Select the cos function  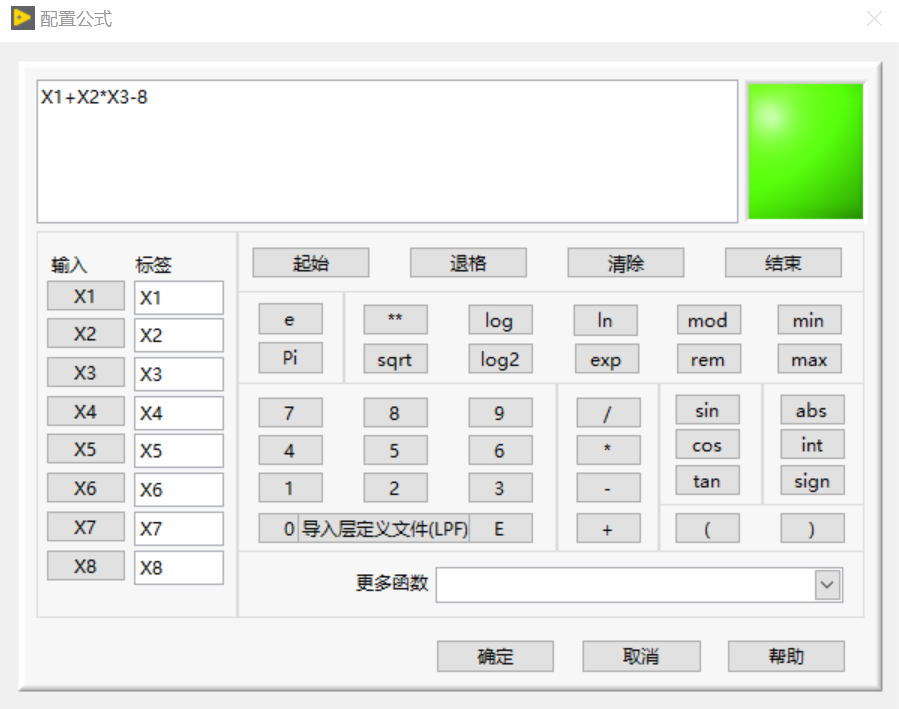point(707,445)
